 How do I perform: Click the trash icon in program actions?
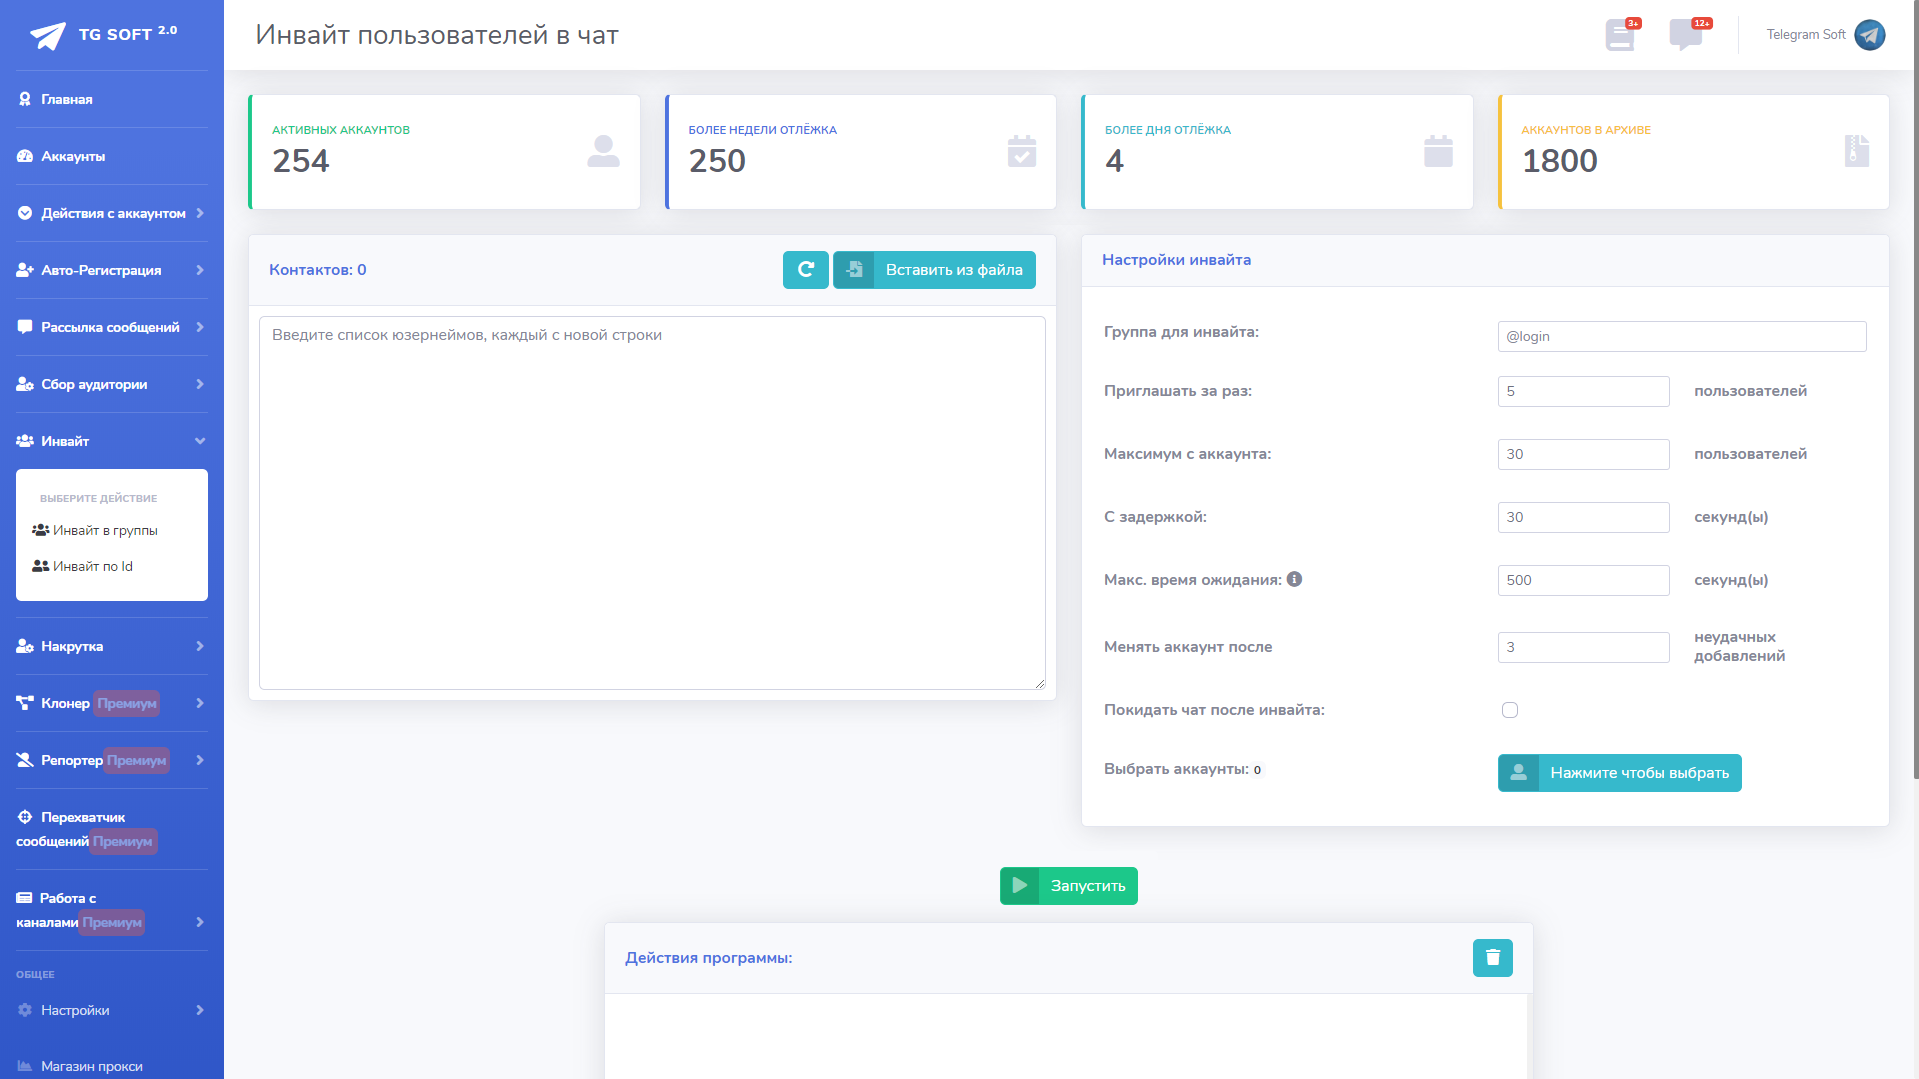pos(1492,958)
